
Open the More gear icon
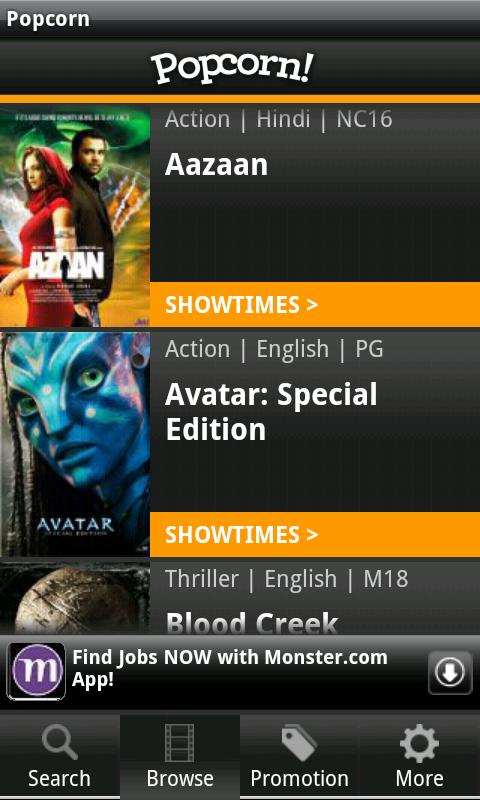pos(419,743)
